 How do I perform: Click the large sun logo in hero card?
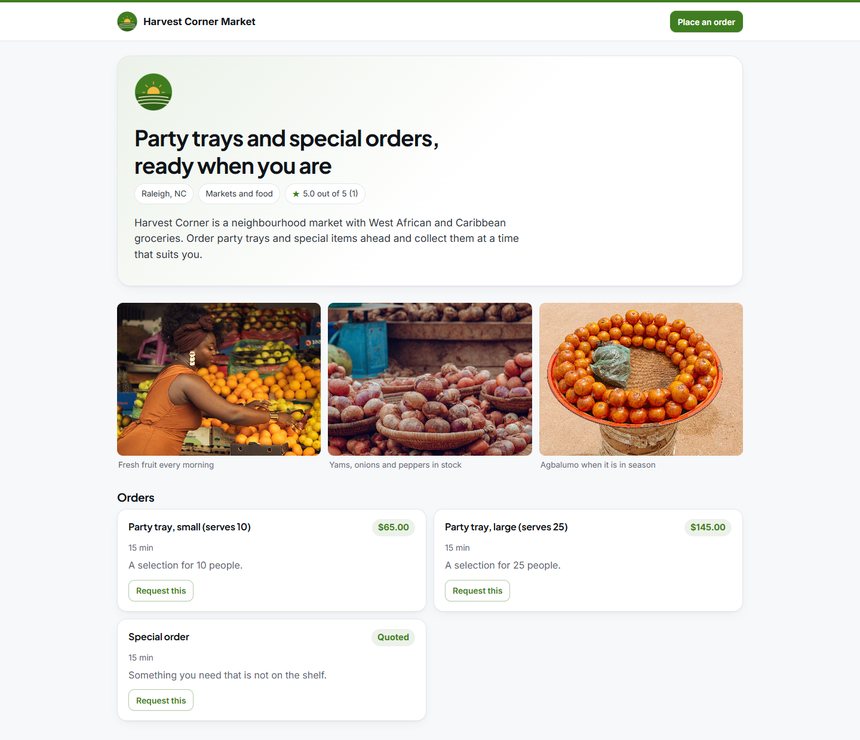point(153,92)
